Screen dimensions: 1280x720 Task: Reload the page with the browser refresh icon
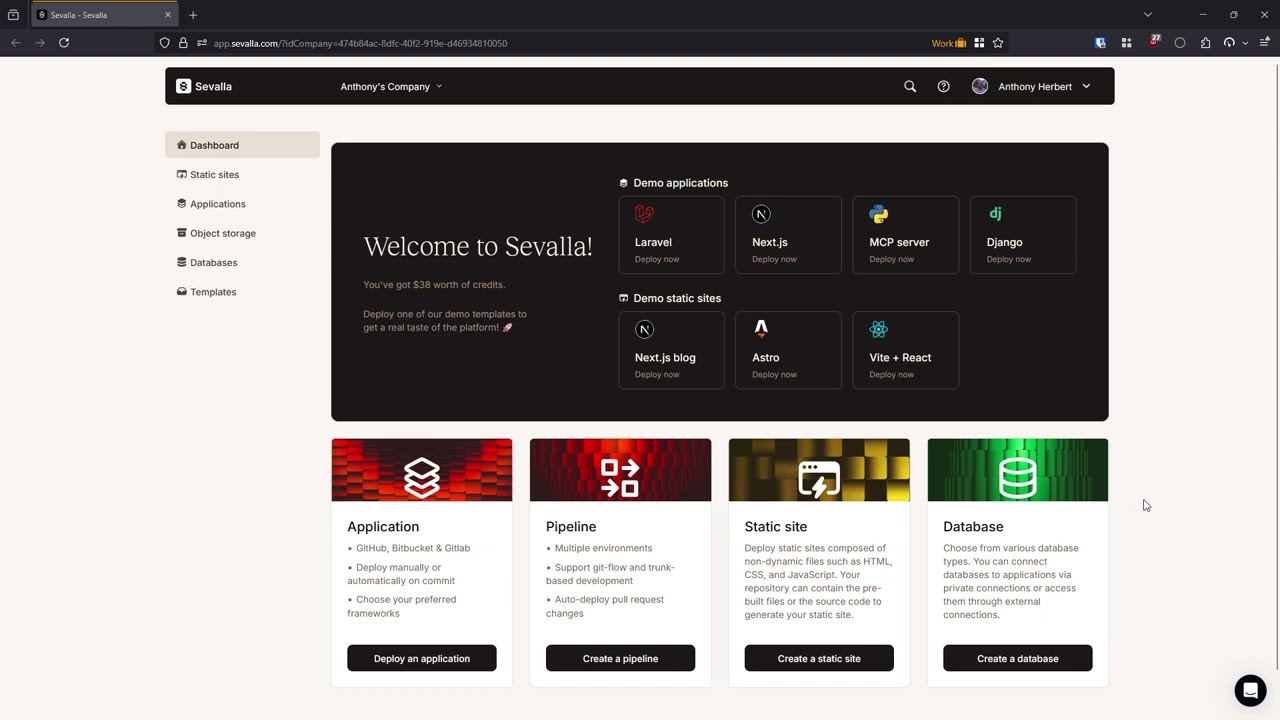[x=64, y=43]
